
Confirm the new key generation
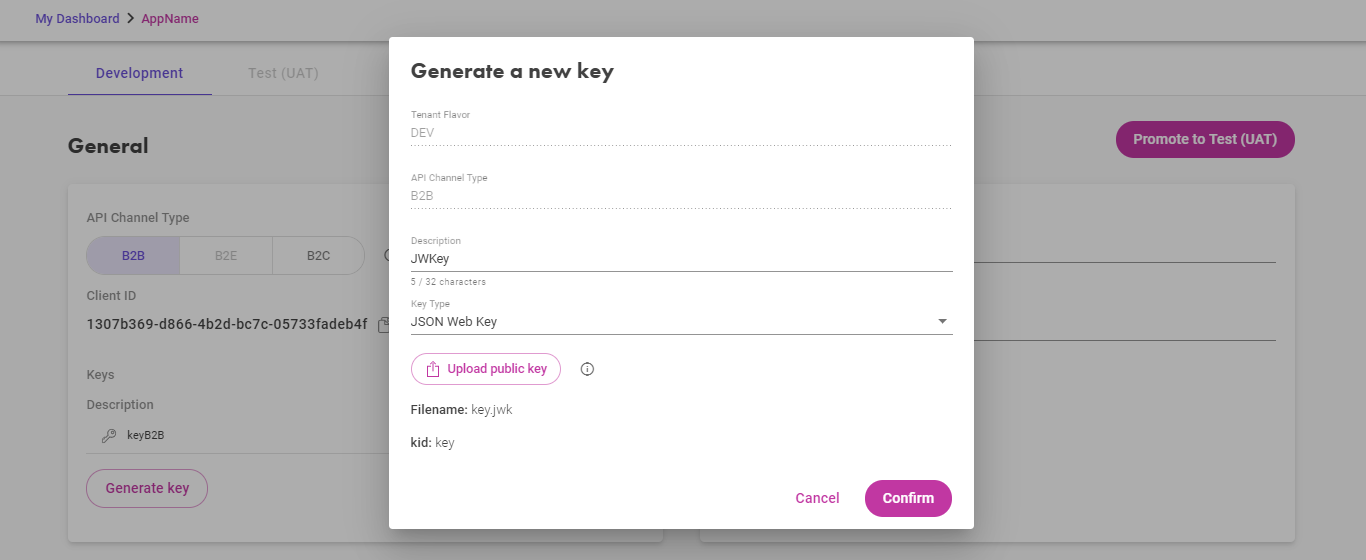click(908, 498)
